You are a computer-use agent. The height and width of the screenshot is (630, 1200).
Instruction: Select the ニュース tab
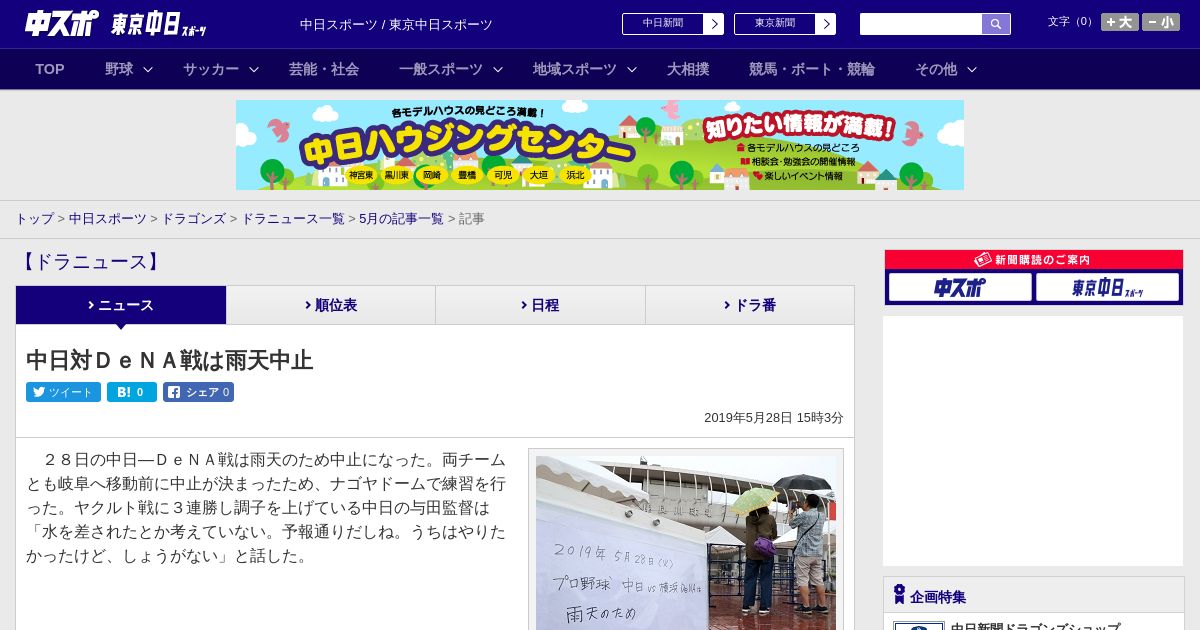121,305
